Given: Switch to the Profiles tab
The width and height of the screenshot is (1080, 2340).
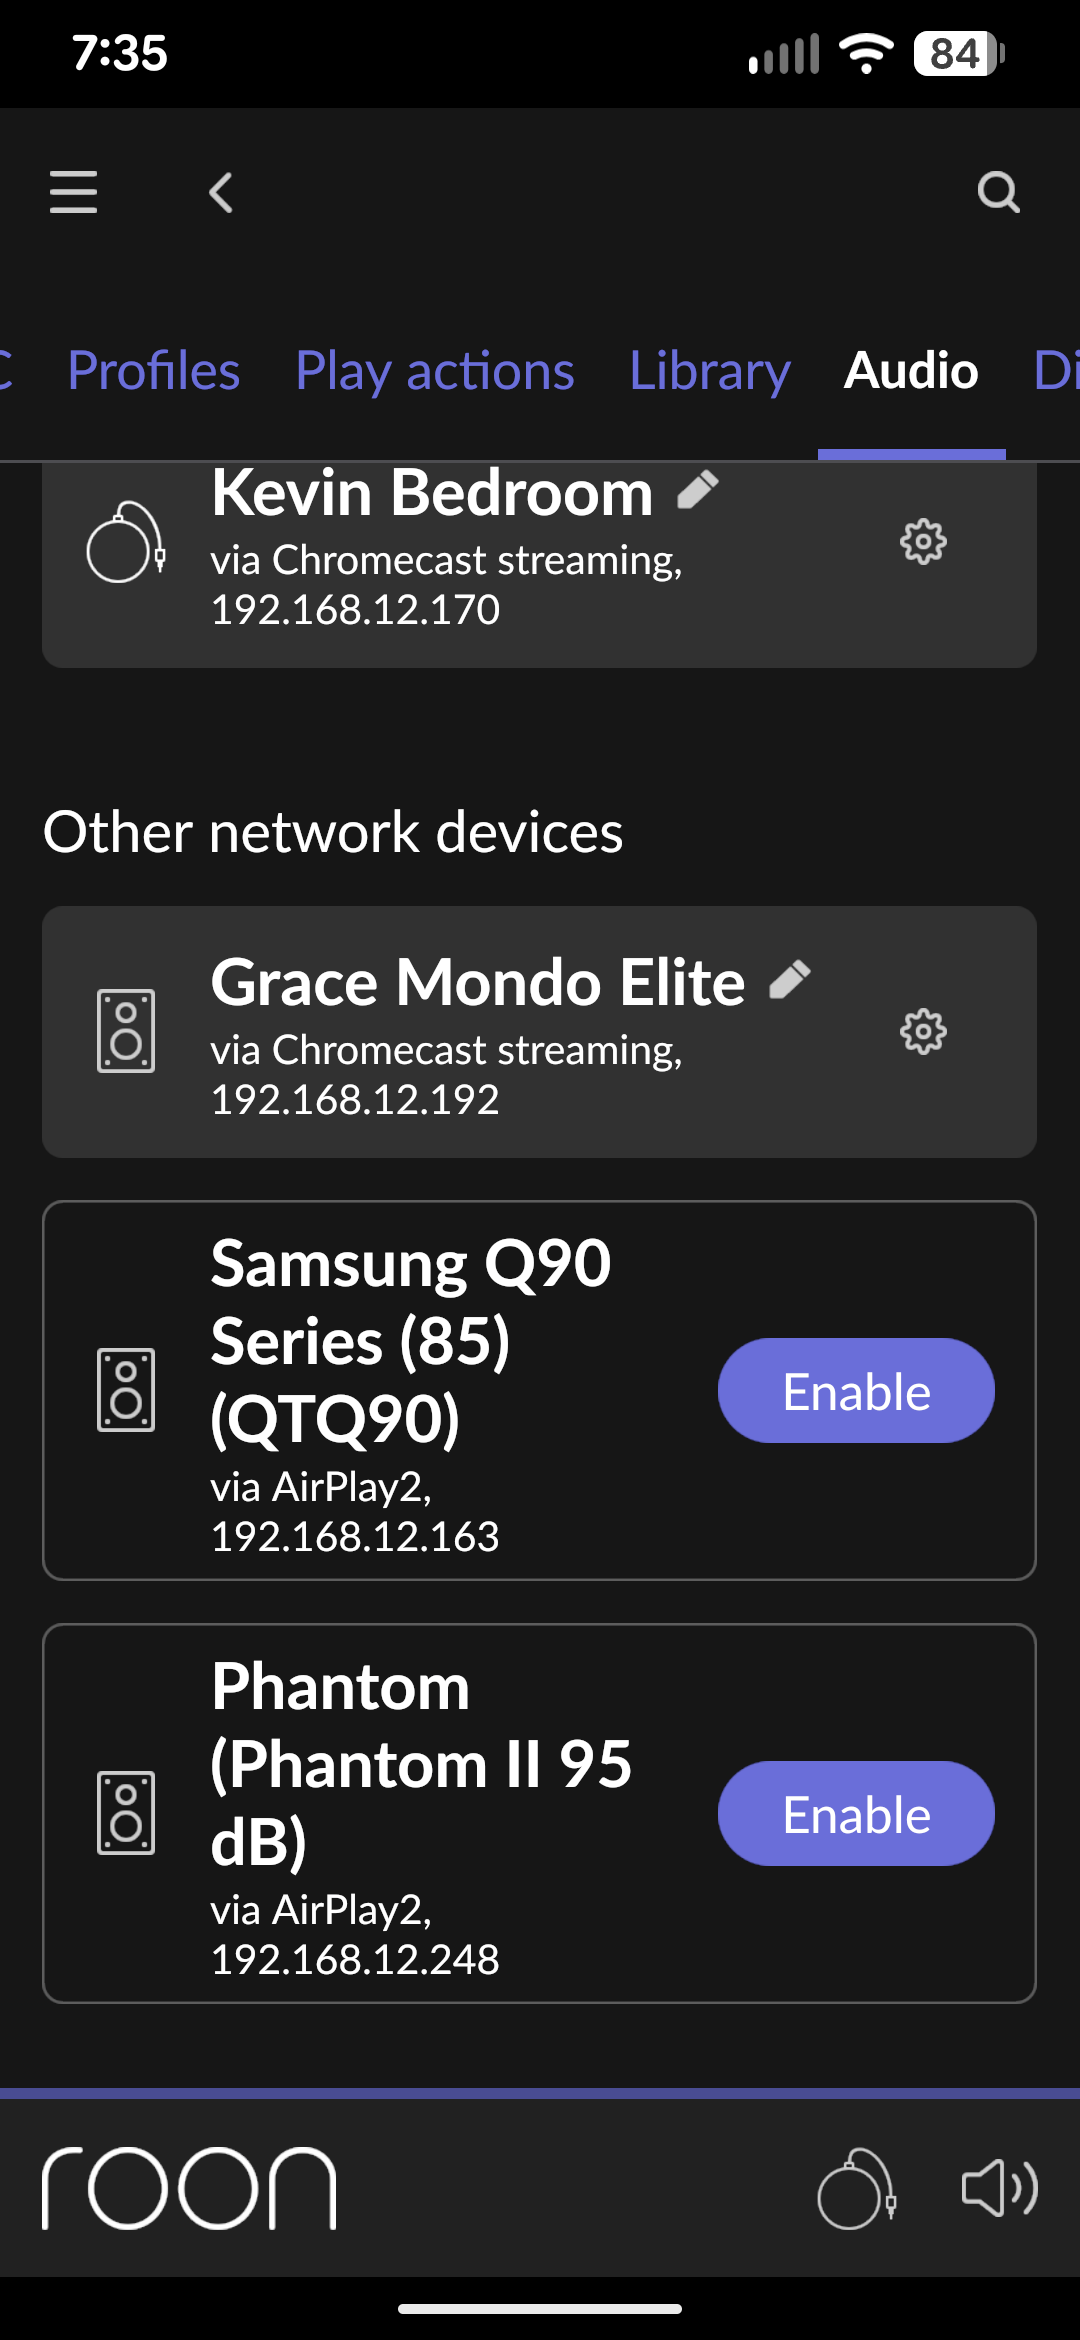Looking at the screenshot, I should click(x=154, y=371).
